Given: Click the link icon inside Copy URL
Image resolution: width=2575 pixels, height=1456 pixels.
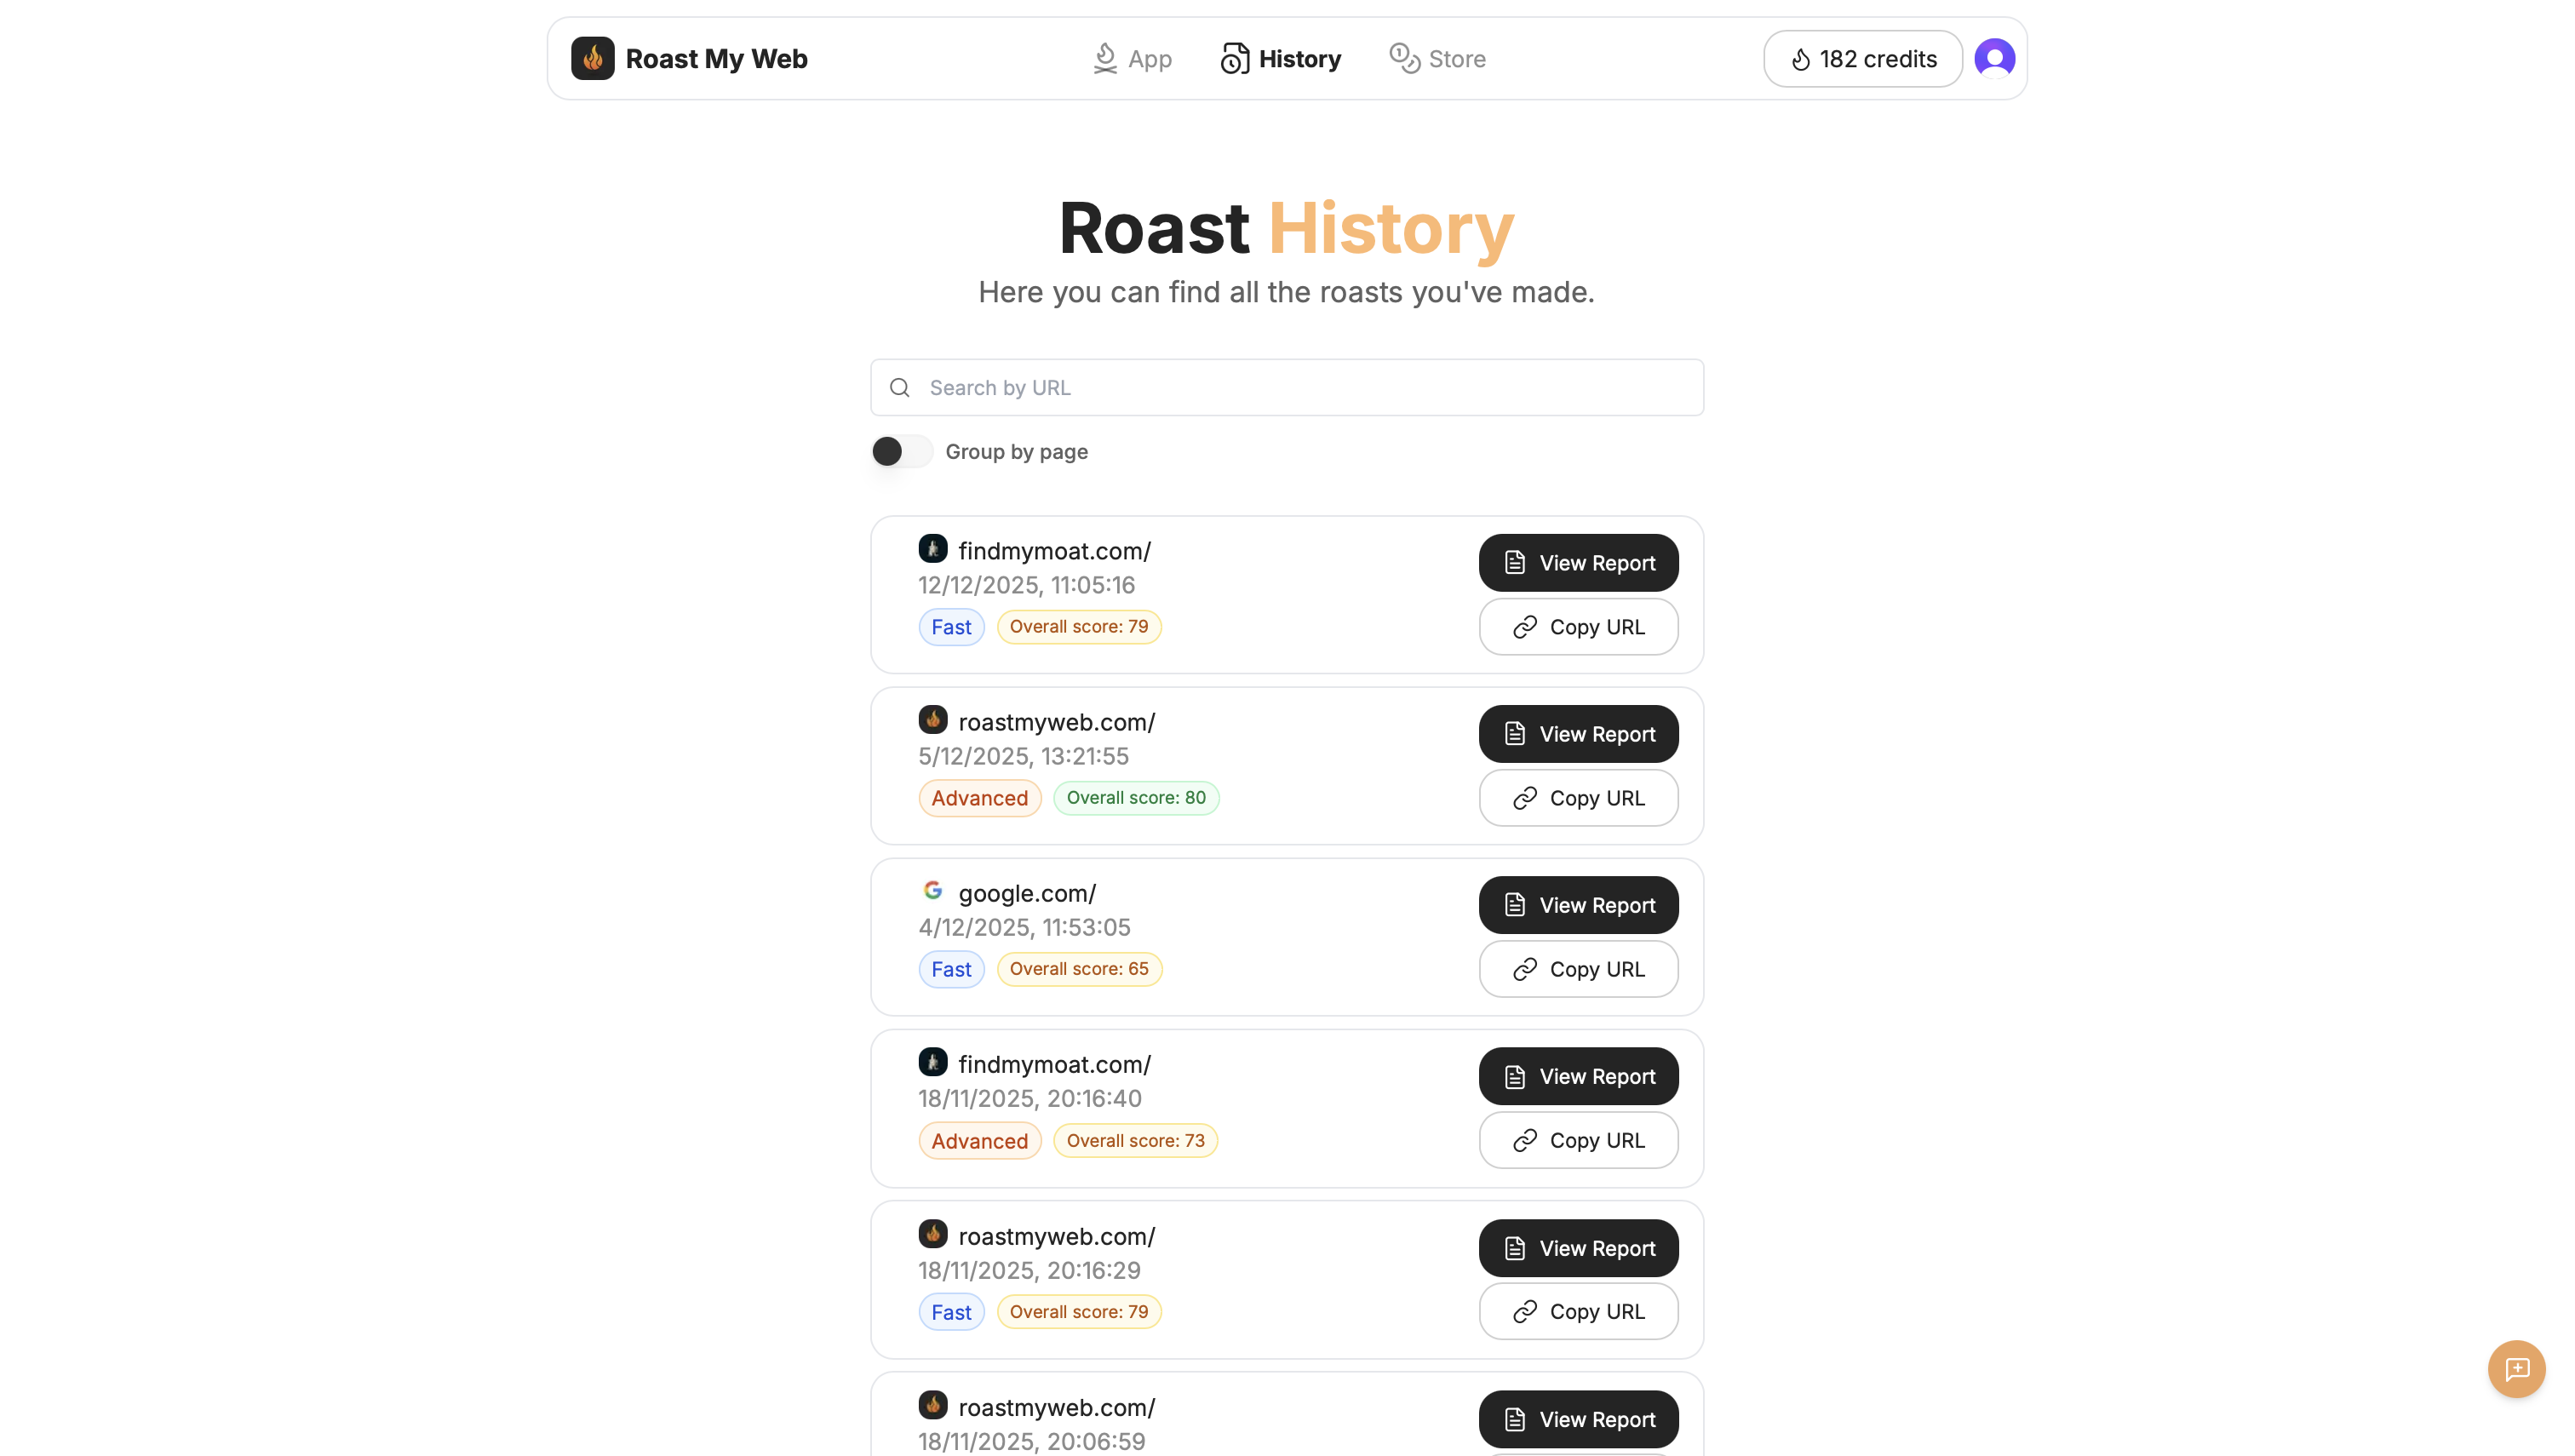Looking at the screenshot, I should tap(1524, 627).
